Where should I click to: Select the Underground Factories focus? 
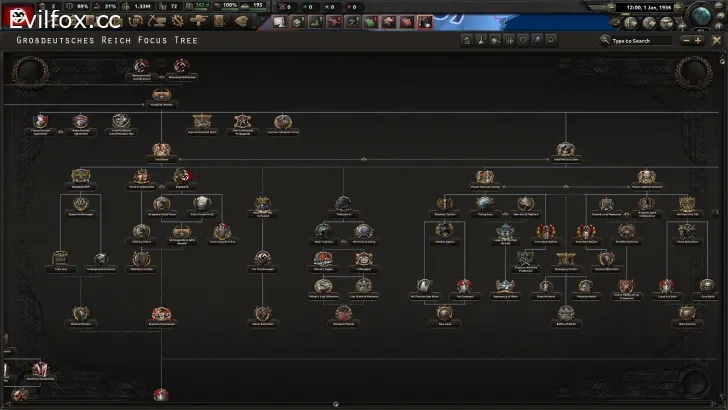click(100, 259)
